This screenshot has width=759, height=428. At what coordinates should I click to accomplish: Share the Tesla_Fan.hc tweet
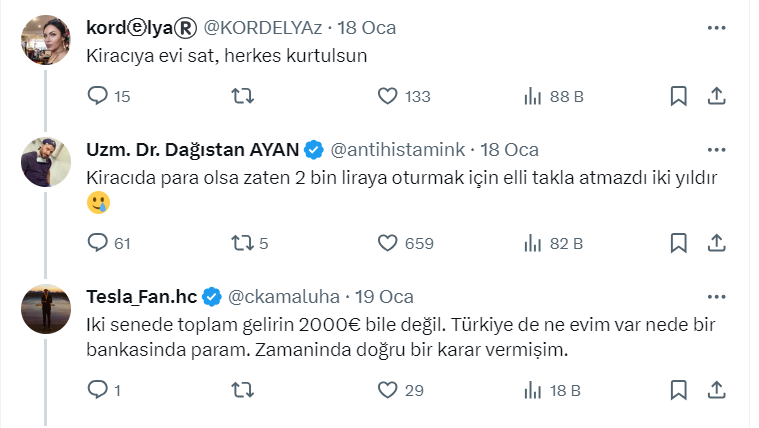(x=716, y=389)
